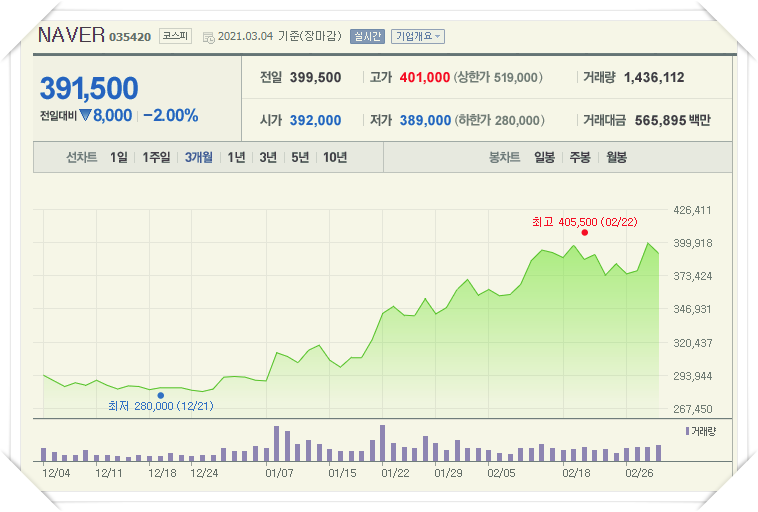
Task: Select the 1년 chart range
Action: point(236,157)
